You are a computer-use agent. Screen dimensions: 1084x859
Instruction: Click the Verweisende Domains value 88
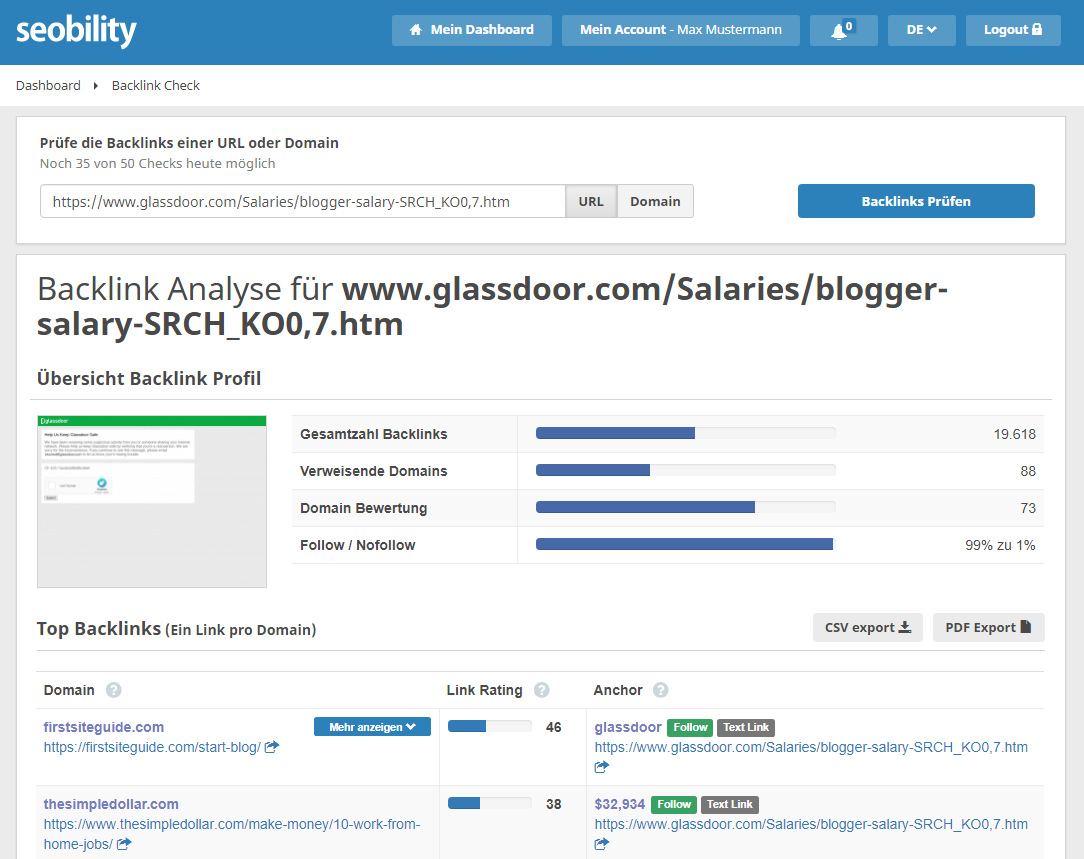[x=1028, y=471]
